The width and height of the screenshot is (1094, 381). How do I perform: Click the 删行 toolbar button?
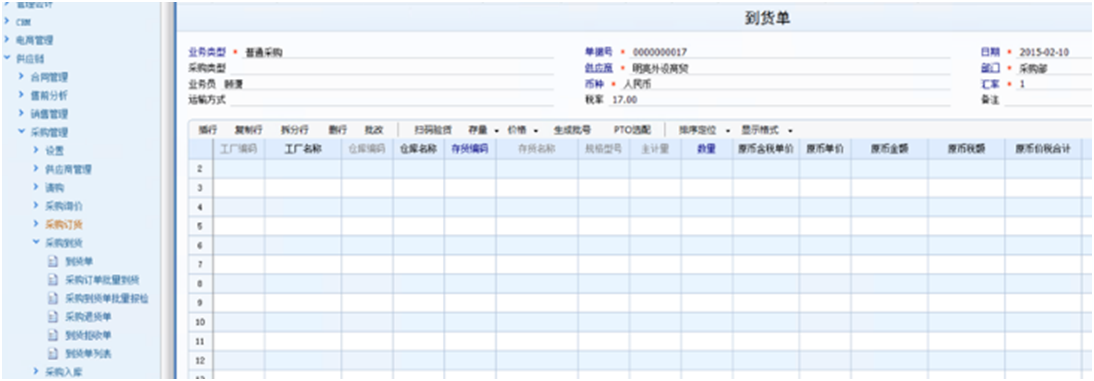pos(338,130)
